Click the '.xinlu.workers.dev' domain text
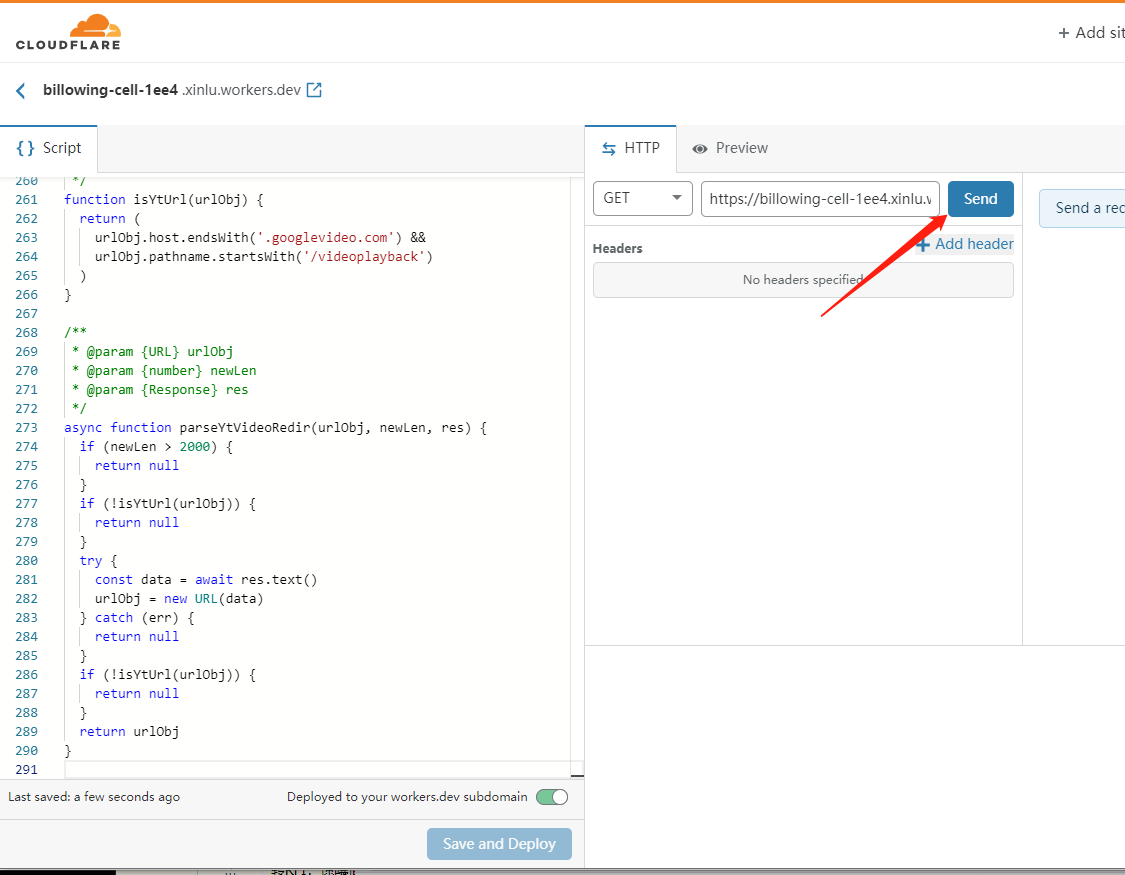1125x875 pixels. (241, 90)
